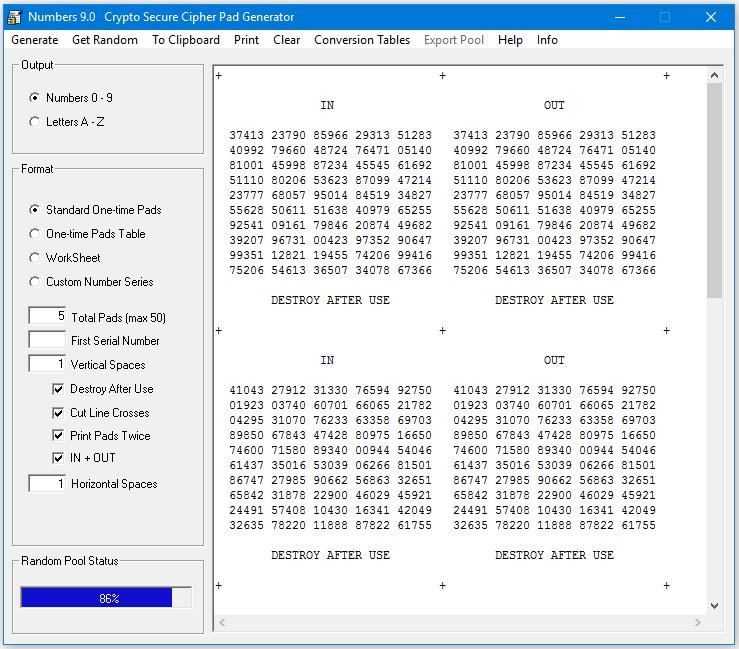
Task: Click the first pad's OUT heading
Action: [x=554, y=105]
